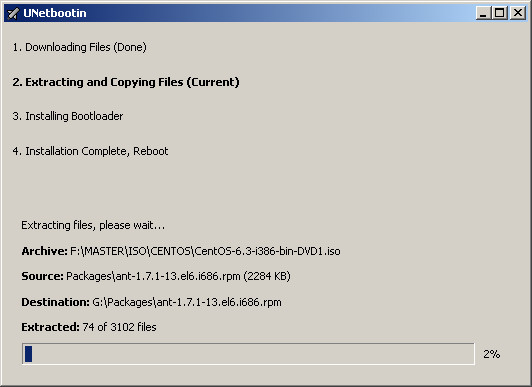This screenshot has width=532, height=387.
Task: Click the bold Destination: label
Action: tap(55, 302)
